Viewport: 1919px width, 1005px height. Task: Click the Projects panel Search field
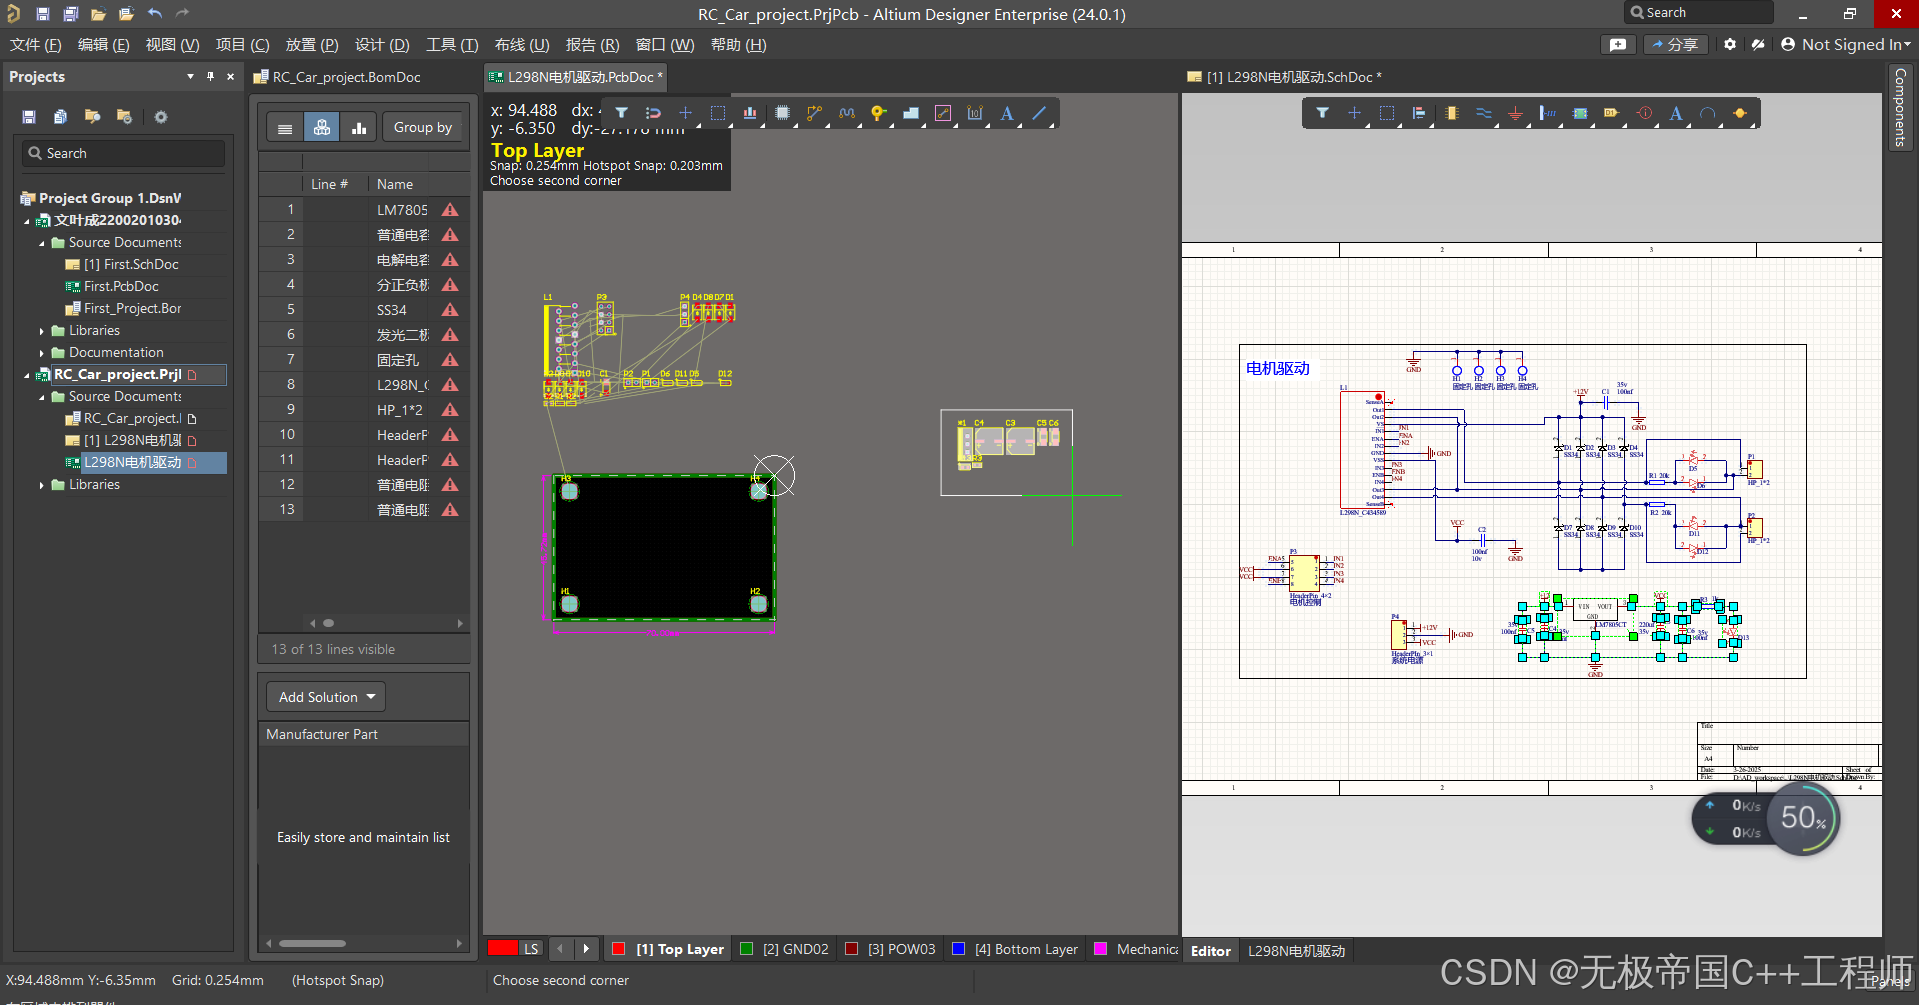[x=123, y=153]
